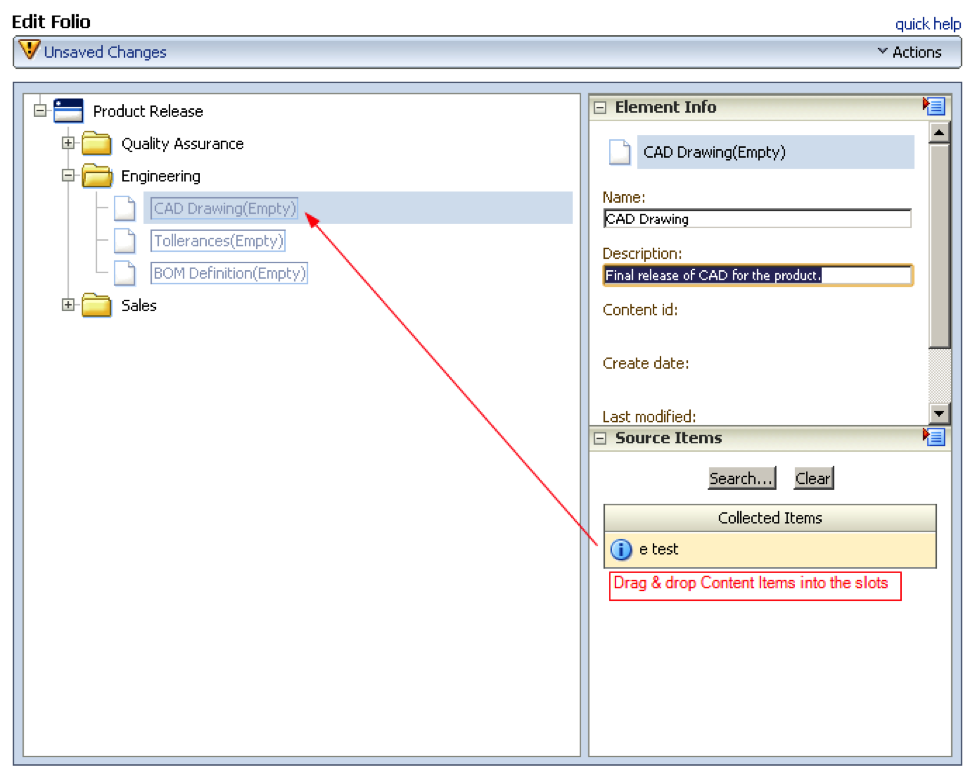Screen dimensions: 975x782
Task: Click the BOM Definition slot document icon
Action: coord(125,272)
